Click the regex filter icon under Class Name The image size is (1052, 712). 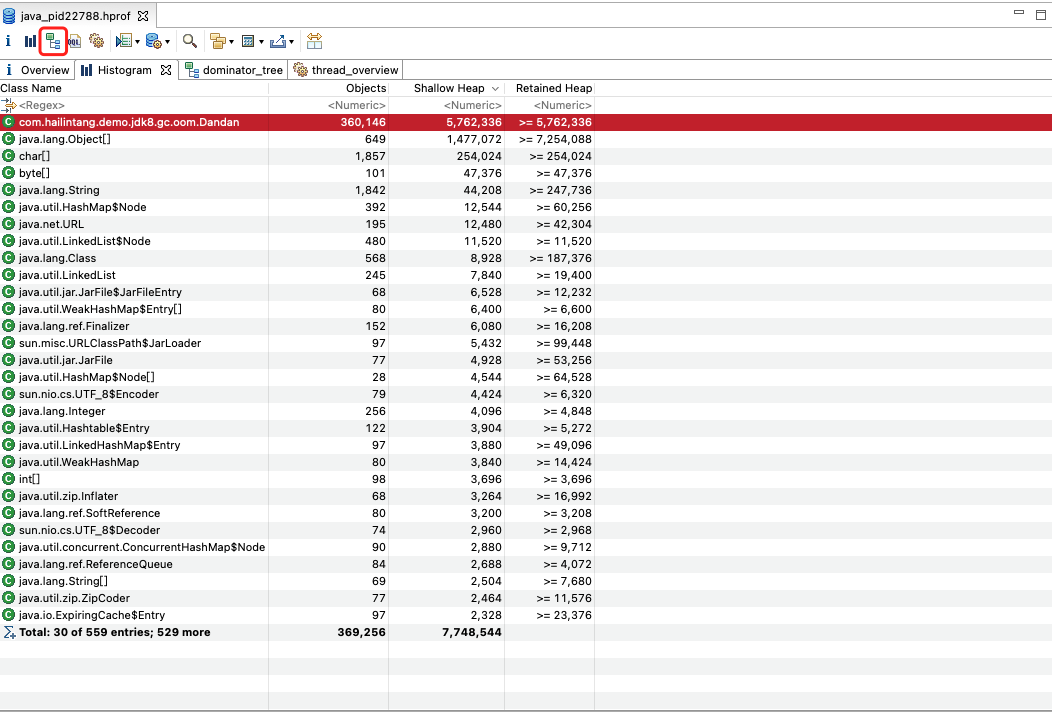pos(9,105)
